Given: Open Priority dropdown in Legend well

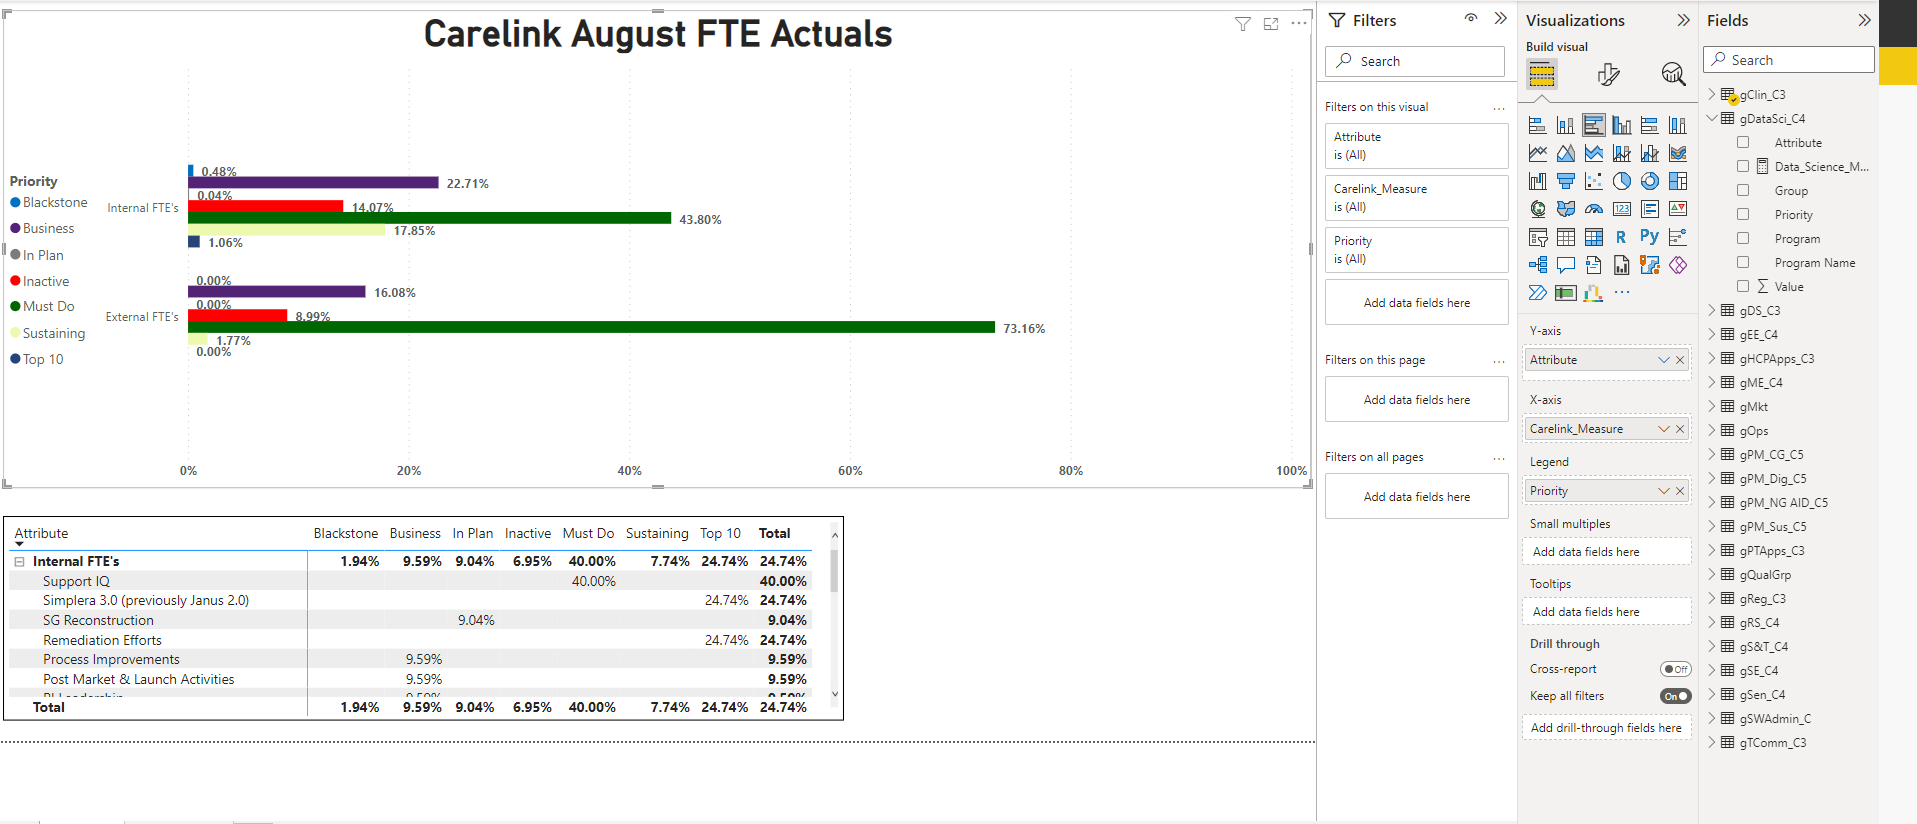Looking at the screenshot, I should 1664,491.
